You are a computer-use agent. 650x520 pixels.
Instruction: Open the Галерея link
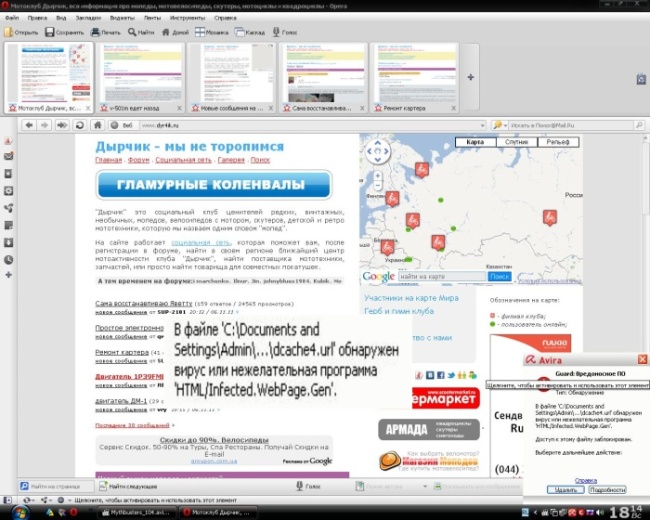click(x=231, y=160)
